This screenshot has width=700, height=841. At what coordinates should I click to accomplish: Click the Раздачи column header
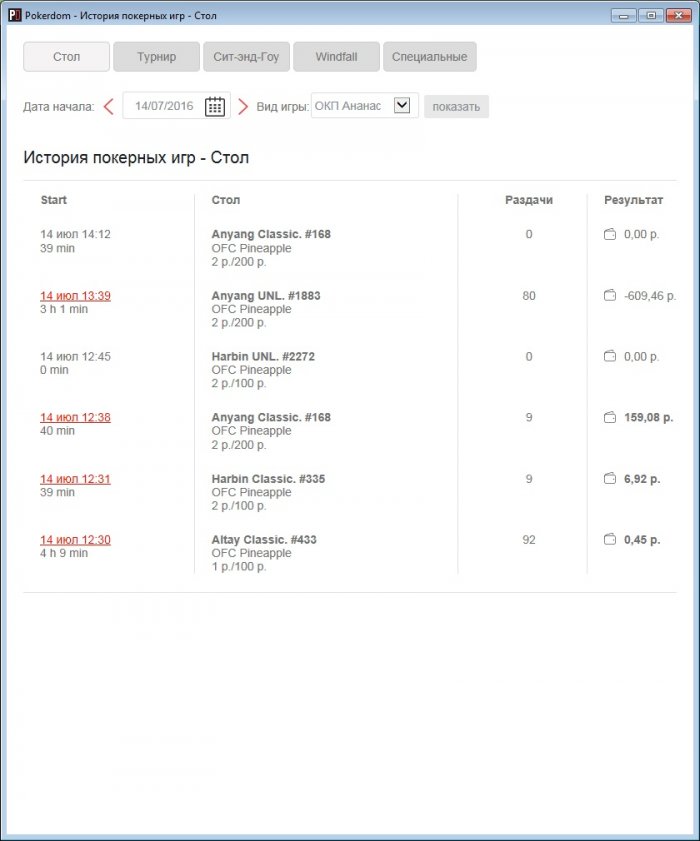point(529,200)
